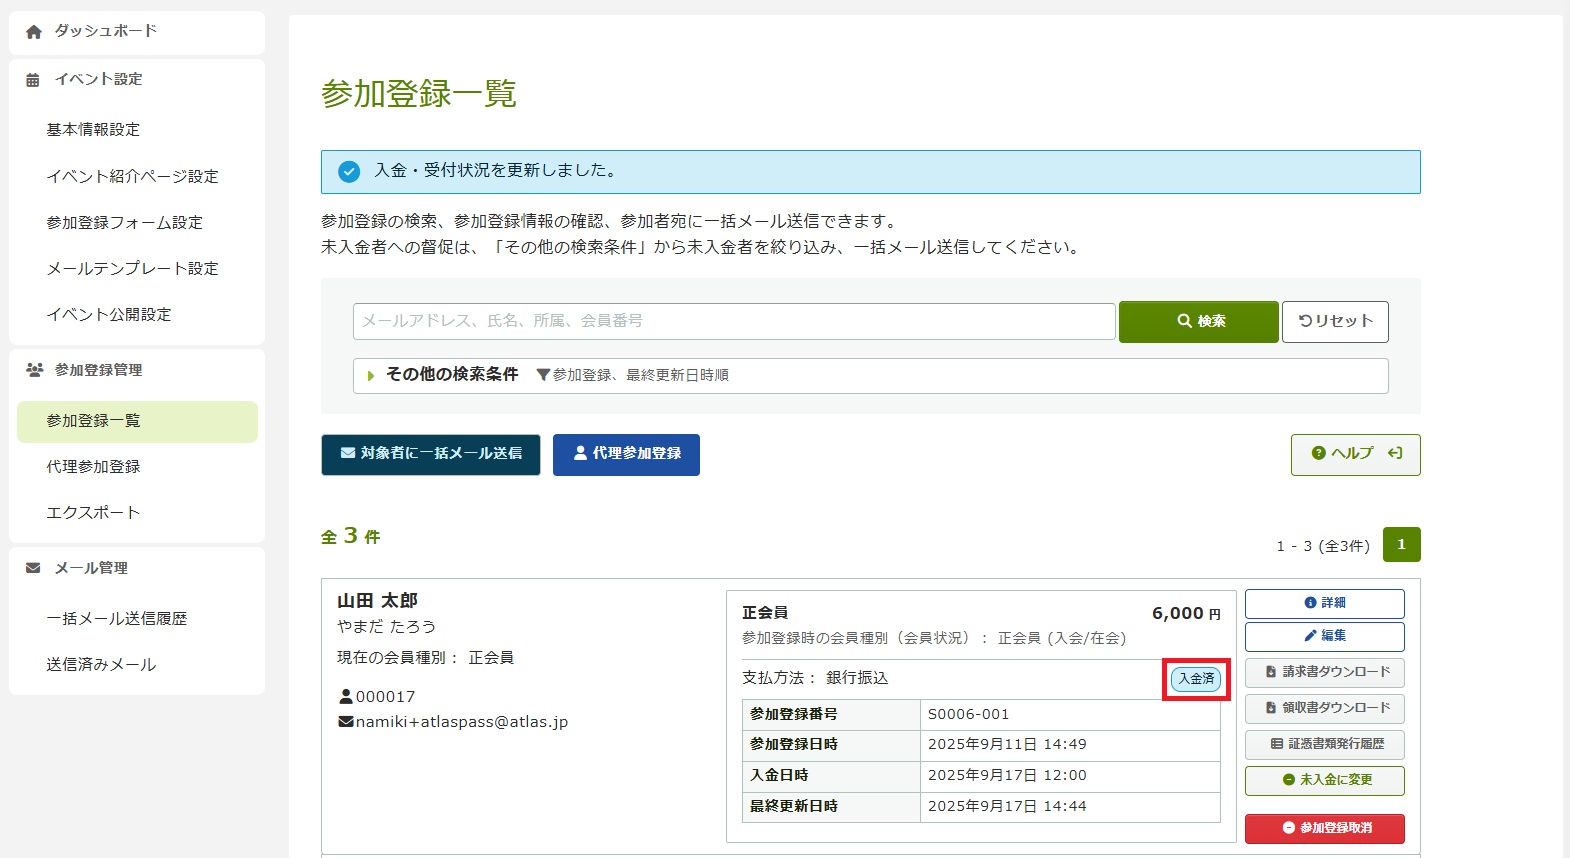Click the envelope icon next to namiki email
The width and height of the screenshot is (1570, 858).
346,722
